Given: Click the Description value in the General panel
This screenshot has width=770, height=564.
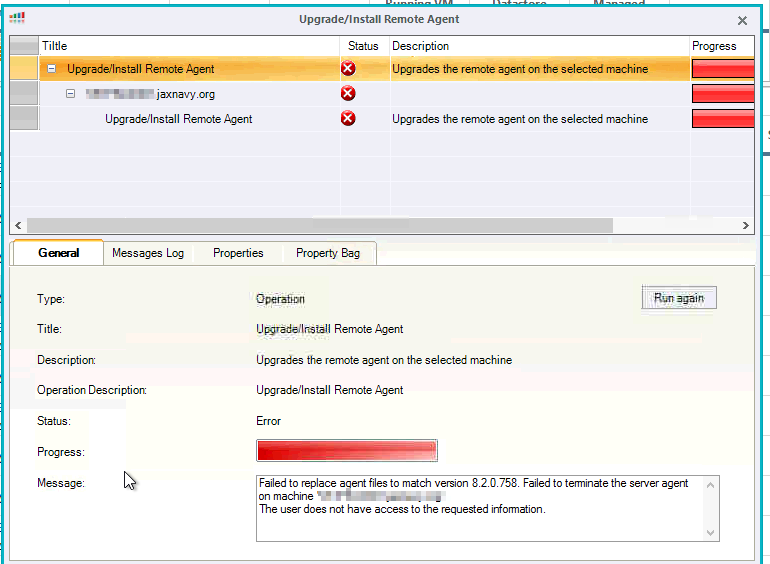Looking at the screenshot, I should click(x=384, y=360).
